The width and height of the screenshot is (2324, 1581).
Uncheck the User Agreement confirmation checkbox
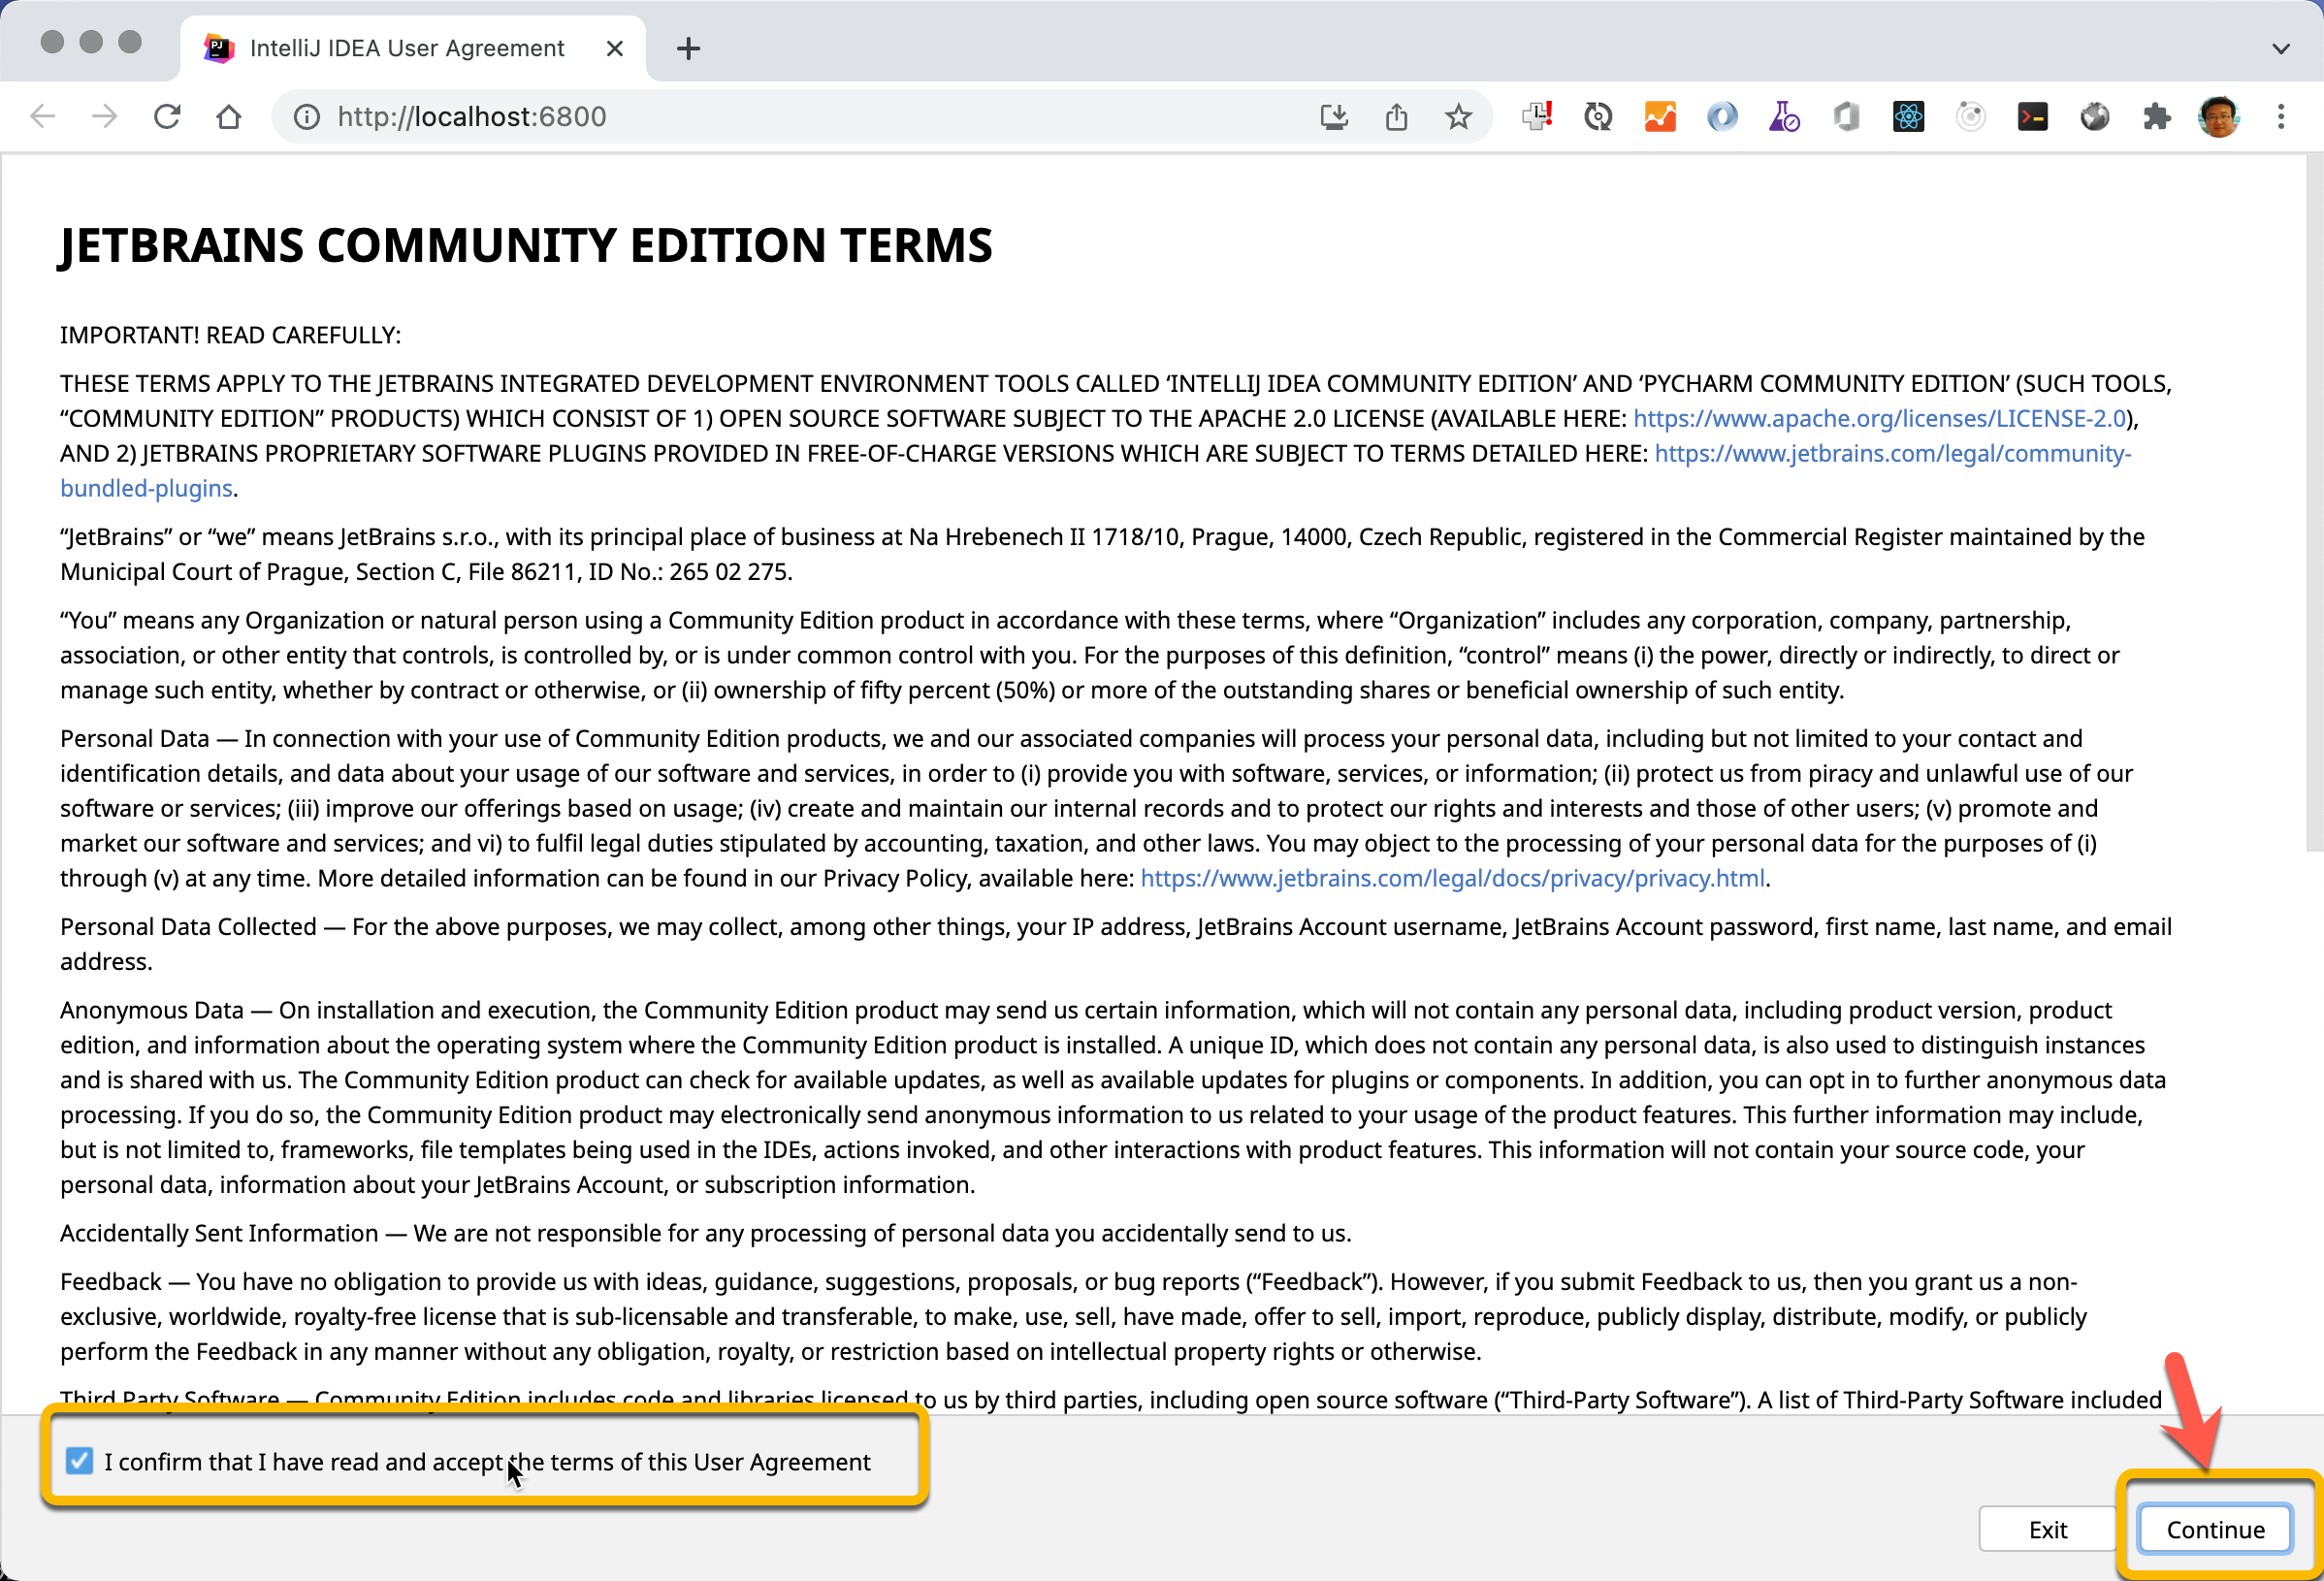click(x=79, y=1461)
